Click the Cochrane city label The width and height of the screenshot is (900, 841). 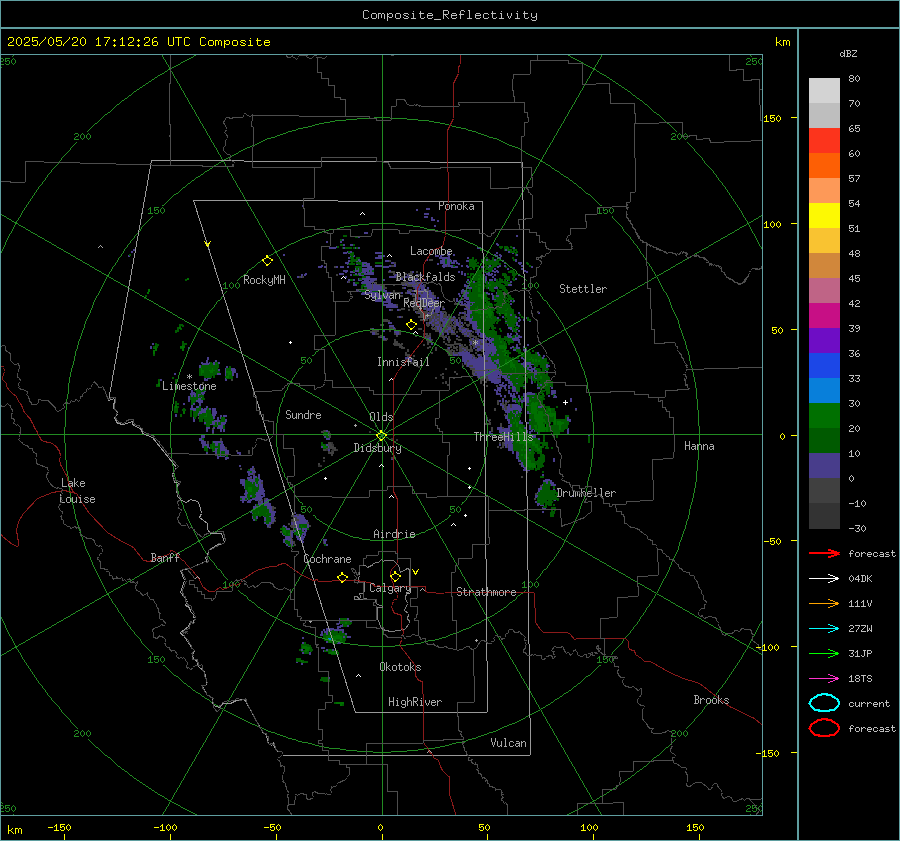327,559
